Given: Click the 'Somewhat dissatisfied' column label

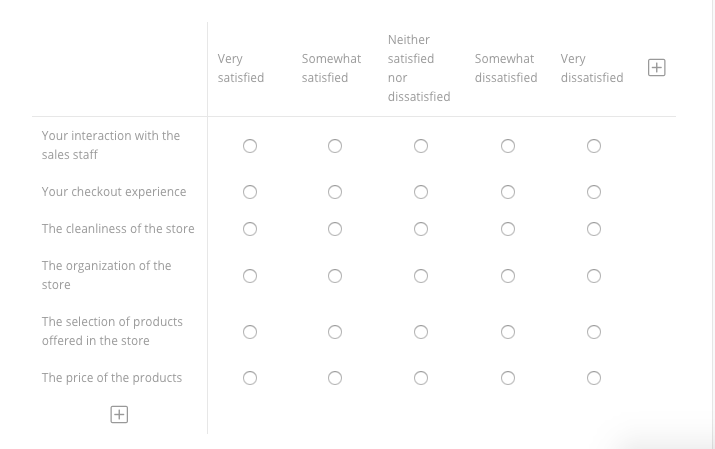Looking at the screenshot, I should (x=505, y=68).
